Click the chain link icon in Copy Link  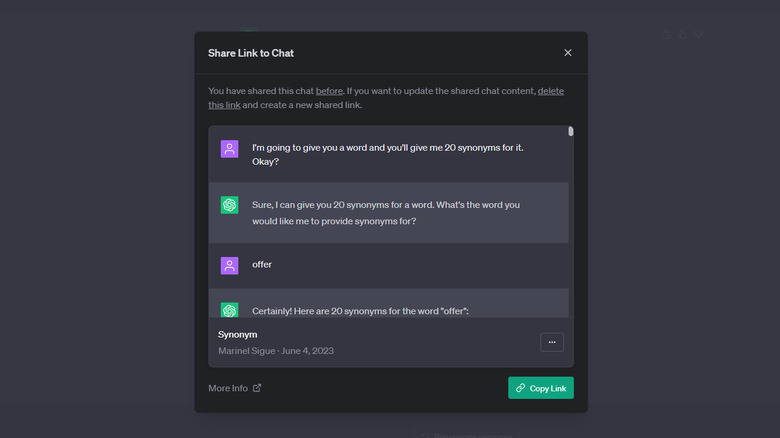pyautogui.click(x=520, y=388)
